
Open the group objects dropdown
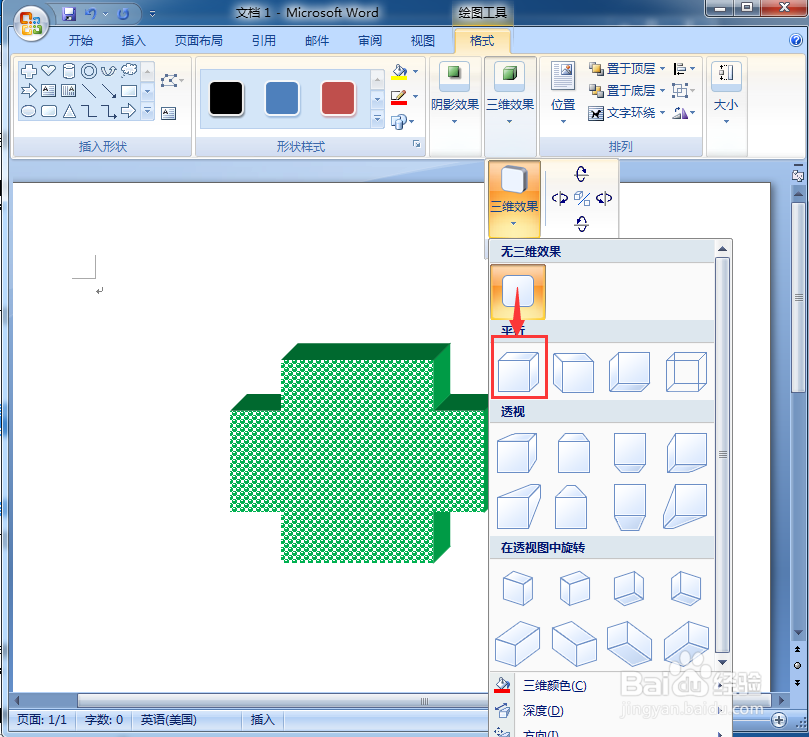click(684, 91)
